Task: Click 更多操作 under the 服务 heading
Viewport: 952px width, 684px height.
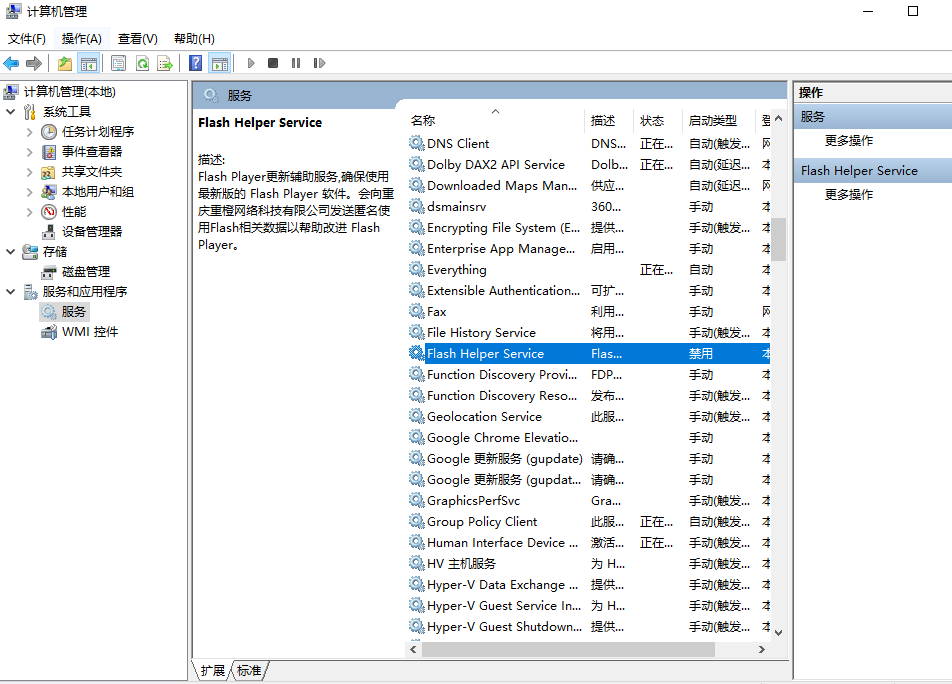Action: coord(849,141)
